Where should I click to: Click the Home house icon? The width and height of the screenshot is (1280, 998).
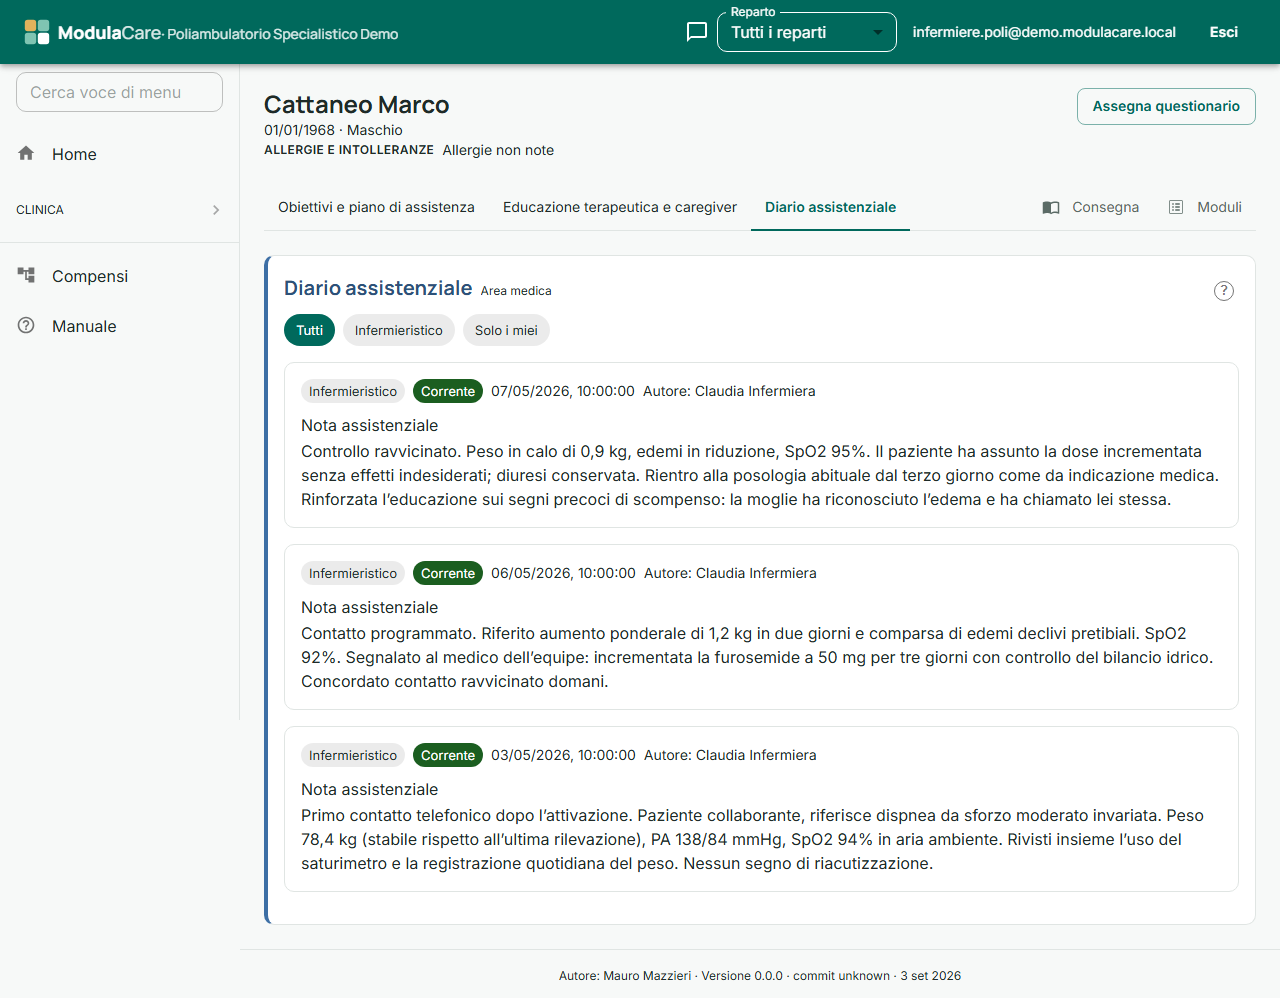(26, 153)
